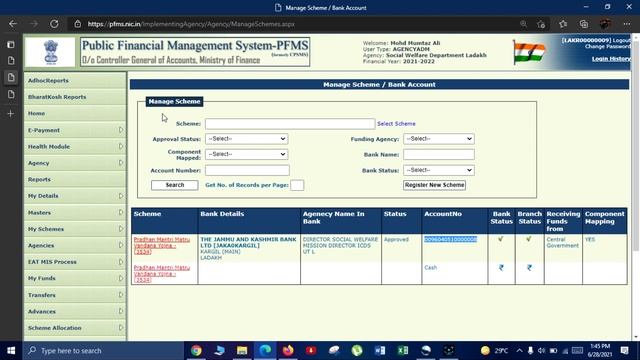Open Login History link
This screenshot has height=360, width=640.
pyautogui.click(x=611, y=59)
